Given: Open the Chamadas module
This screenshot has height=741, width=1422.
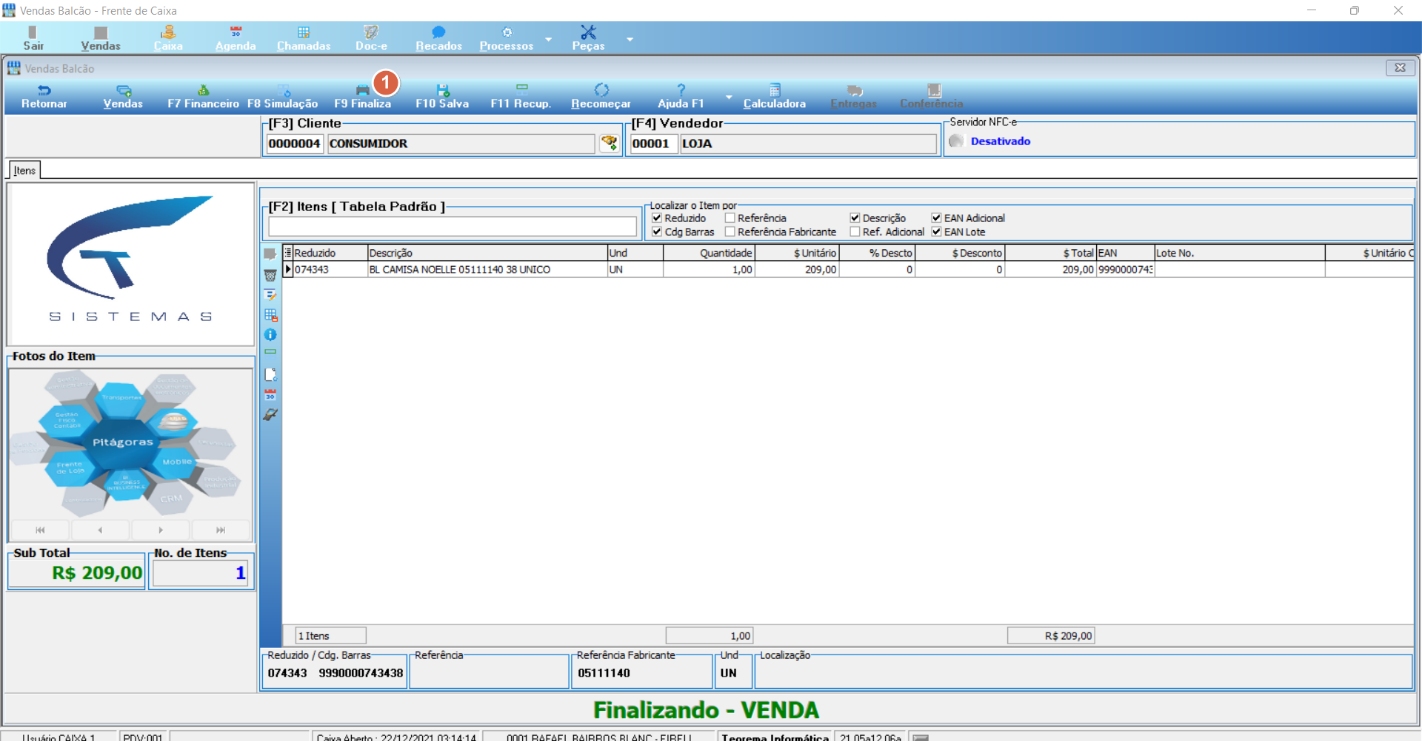Looking at the screenshot, I should 303,38.
